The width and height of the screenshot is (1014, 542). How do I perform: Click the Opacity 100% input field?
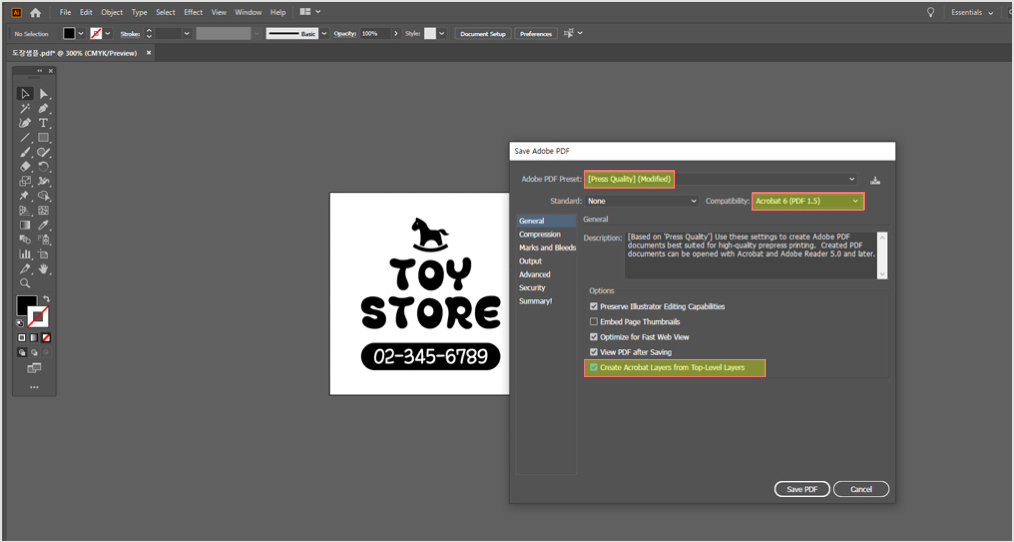coord(374,34)
